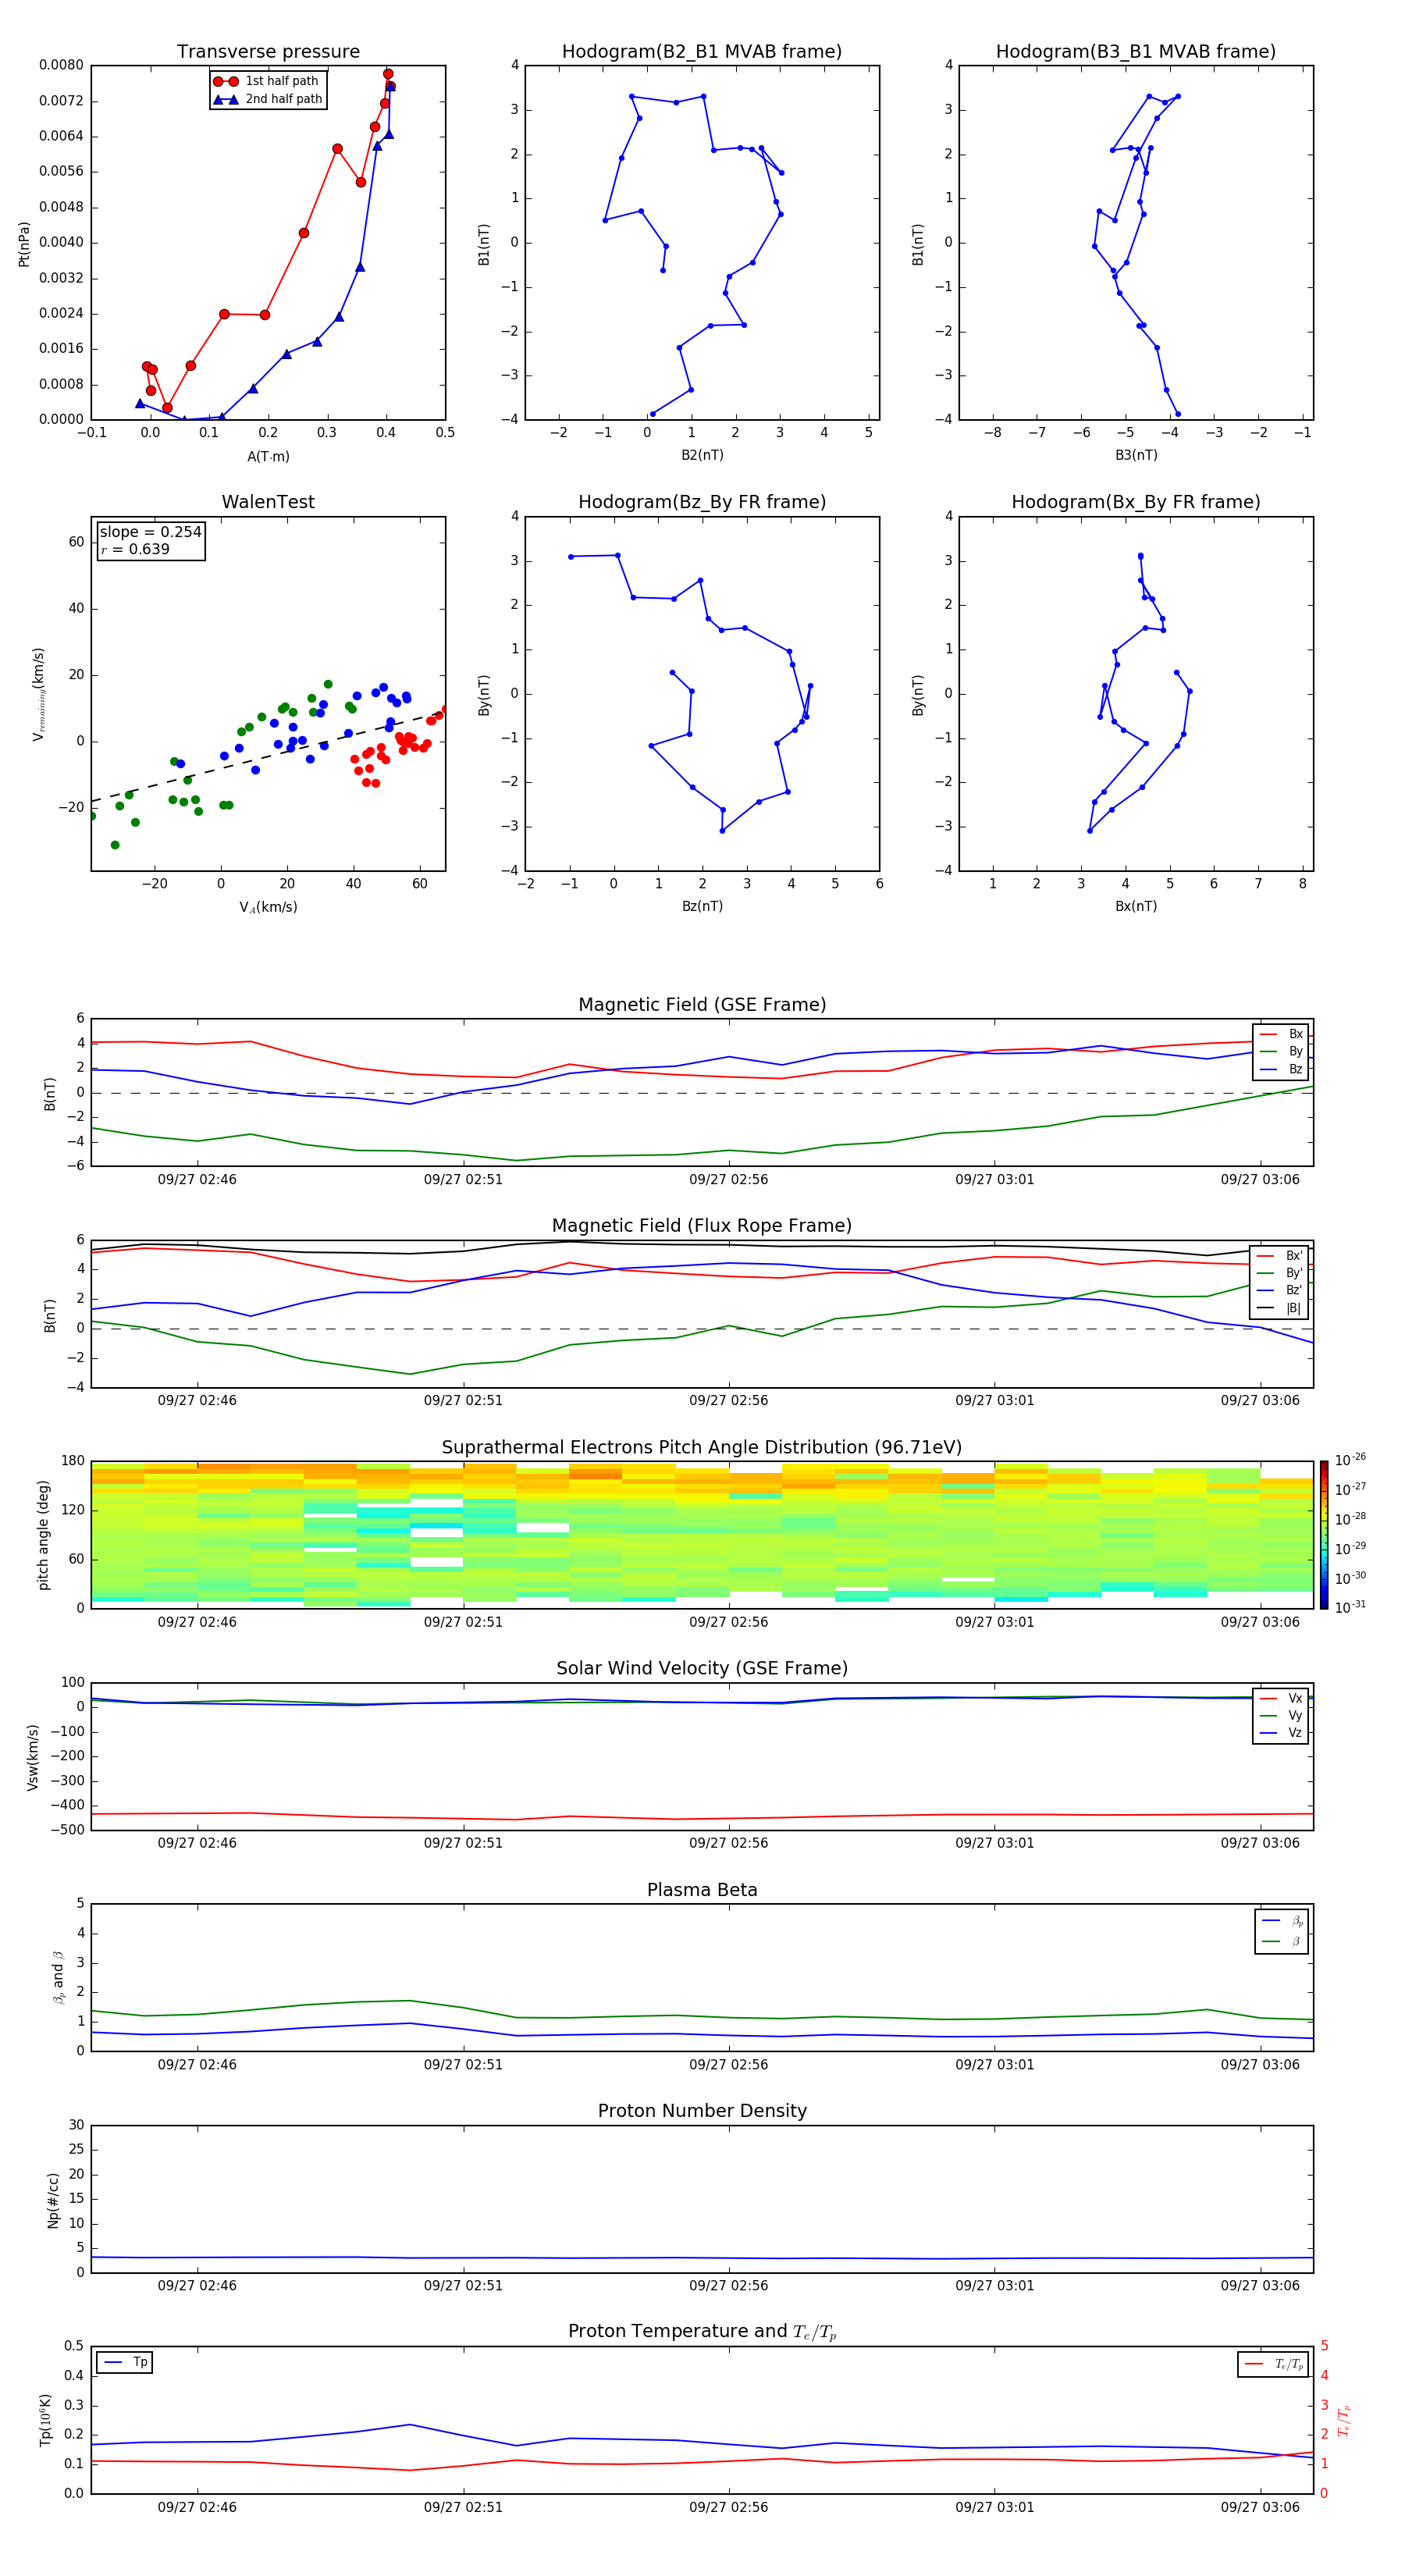Click the 'Tp' legend entry in temperature panel
The height and width of the screenshot is (2576, 1405).
(125, 2363)
